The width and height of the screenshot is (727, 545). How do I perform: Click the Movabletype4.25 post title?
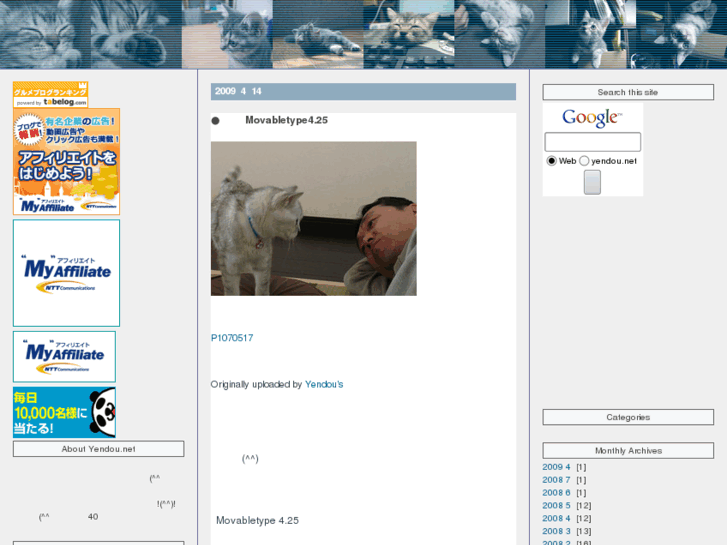pos(286,120)
